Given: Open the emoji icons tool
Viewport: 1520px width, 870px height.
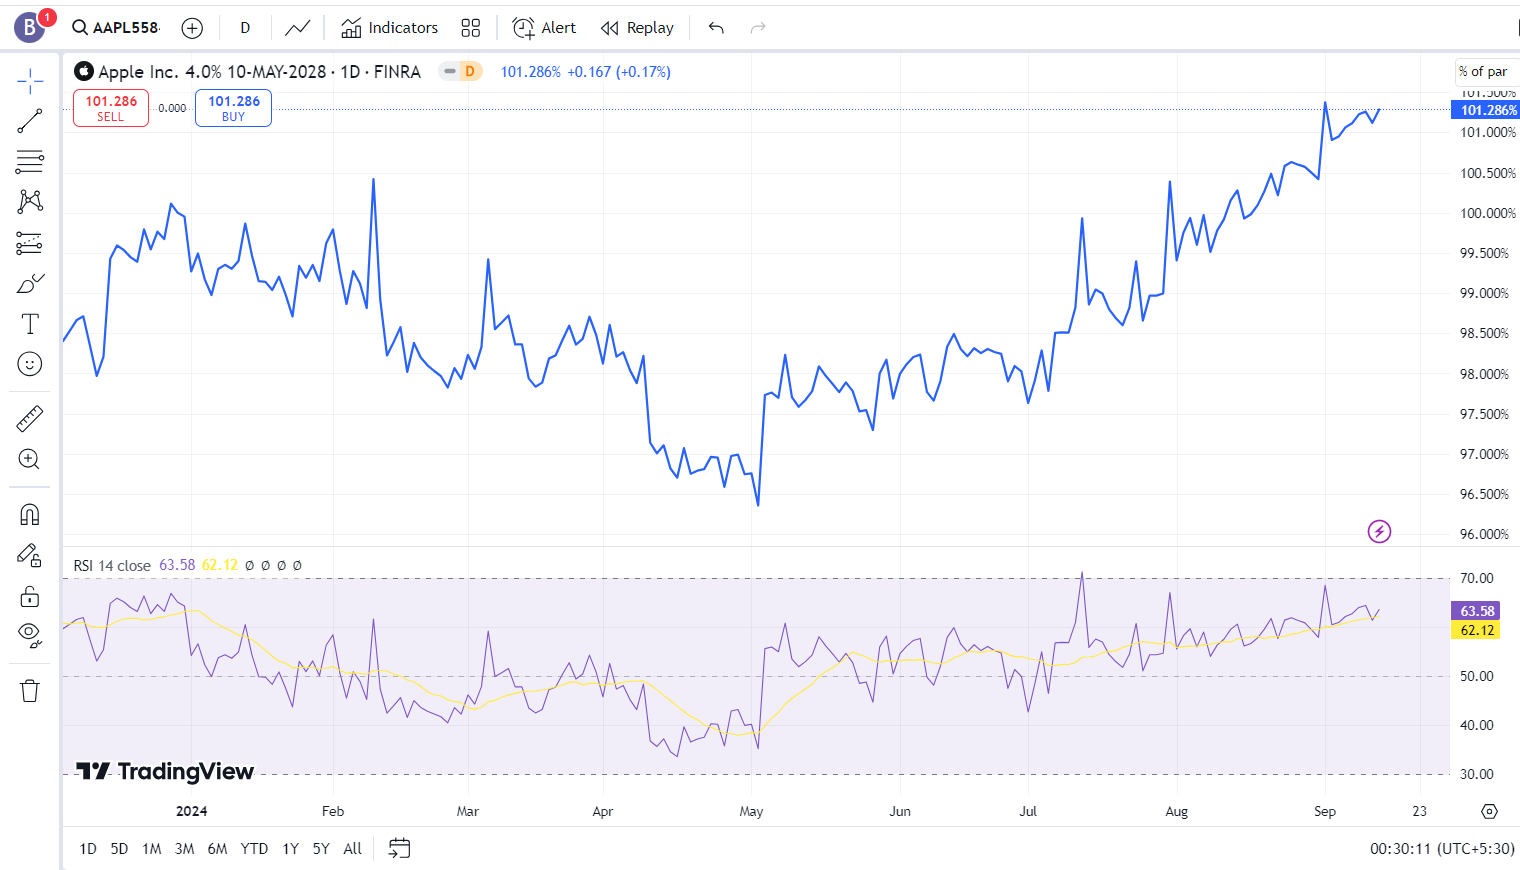Looking at the screenshot, I should [30, 364].
